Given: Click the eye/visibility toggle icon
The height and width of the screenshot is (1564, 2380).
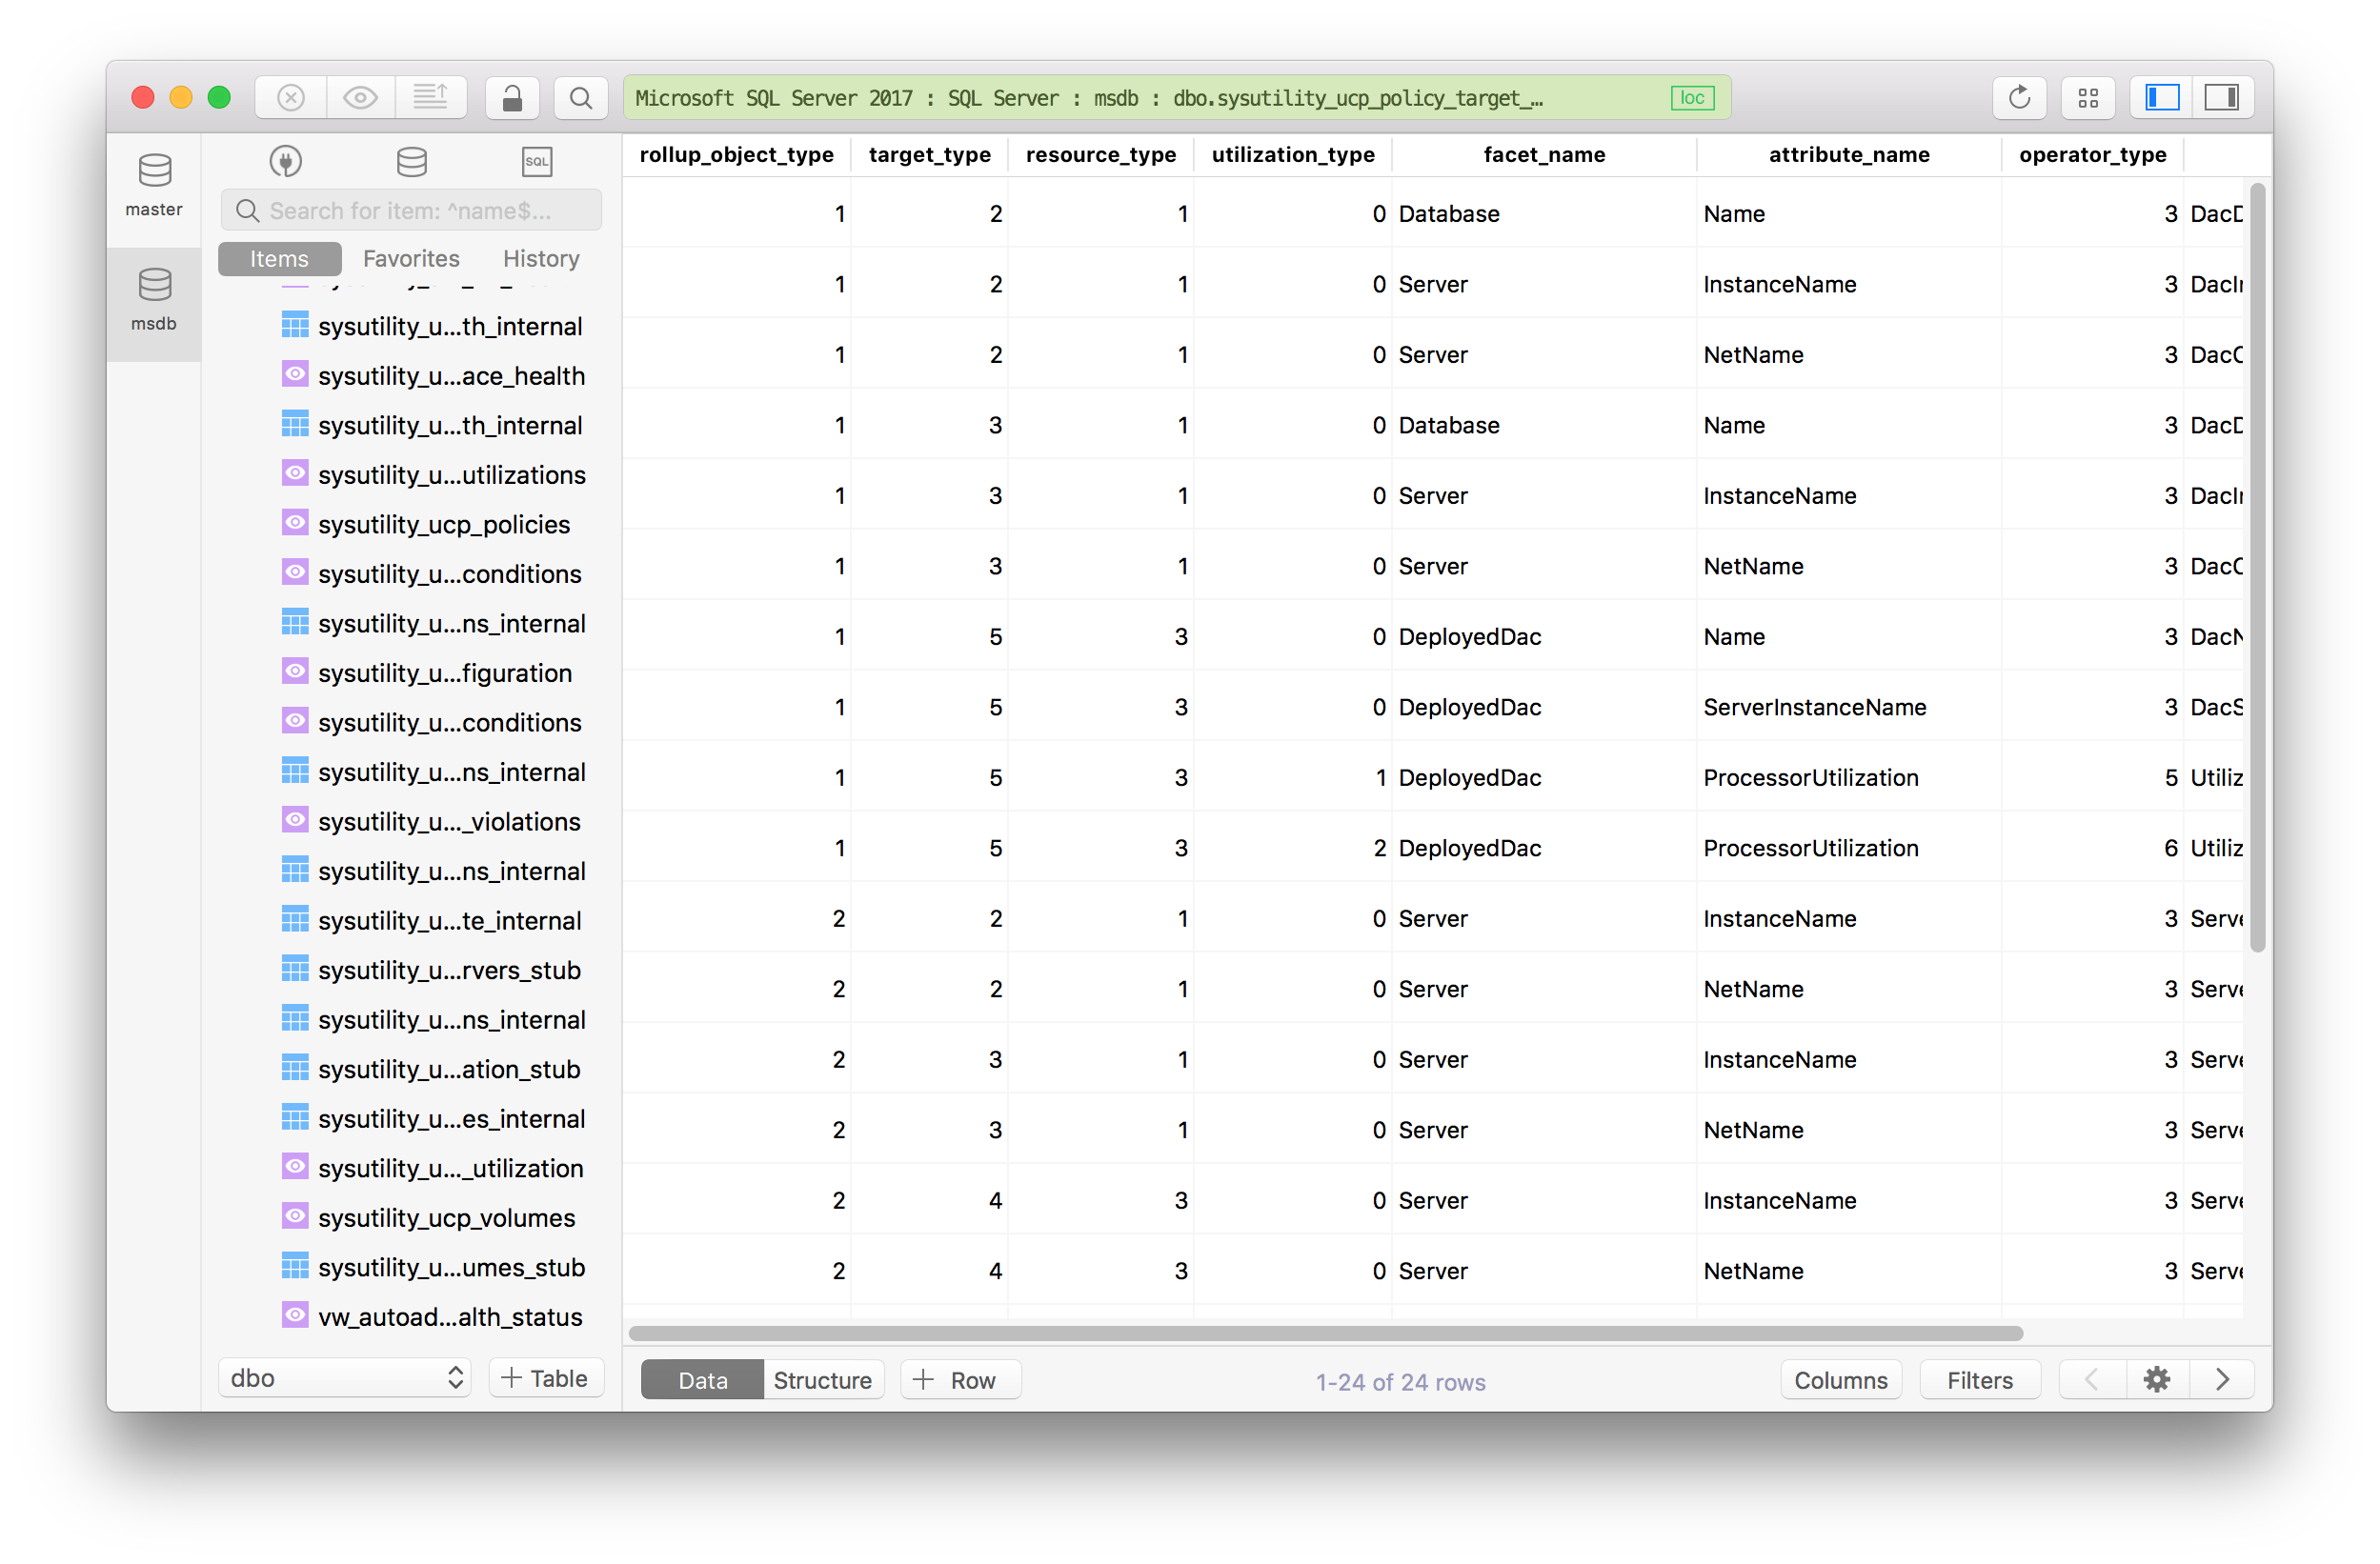Looking at the screenshot, I should pyautogui.click(x=358, y=98).
